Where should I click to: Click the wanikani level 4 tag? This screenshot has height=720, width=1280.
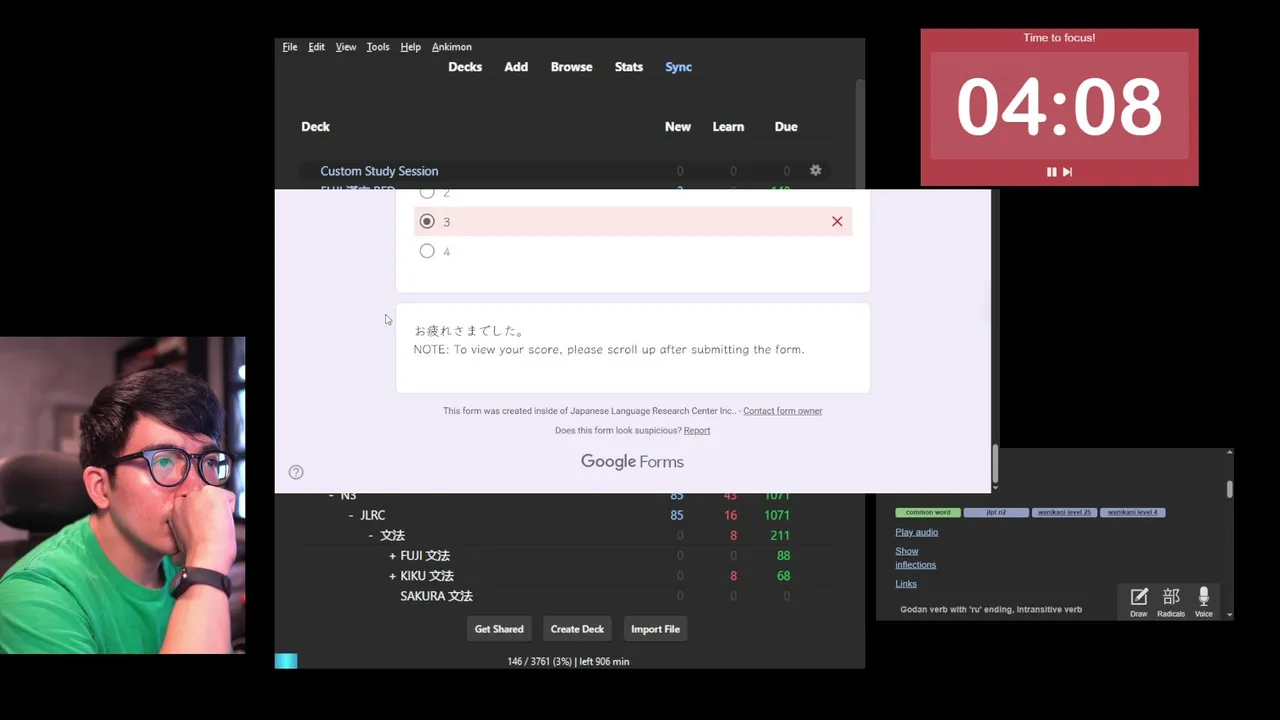[1132, 512]
